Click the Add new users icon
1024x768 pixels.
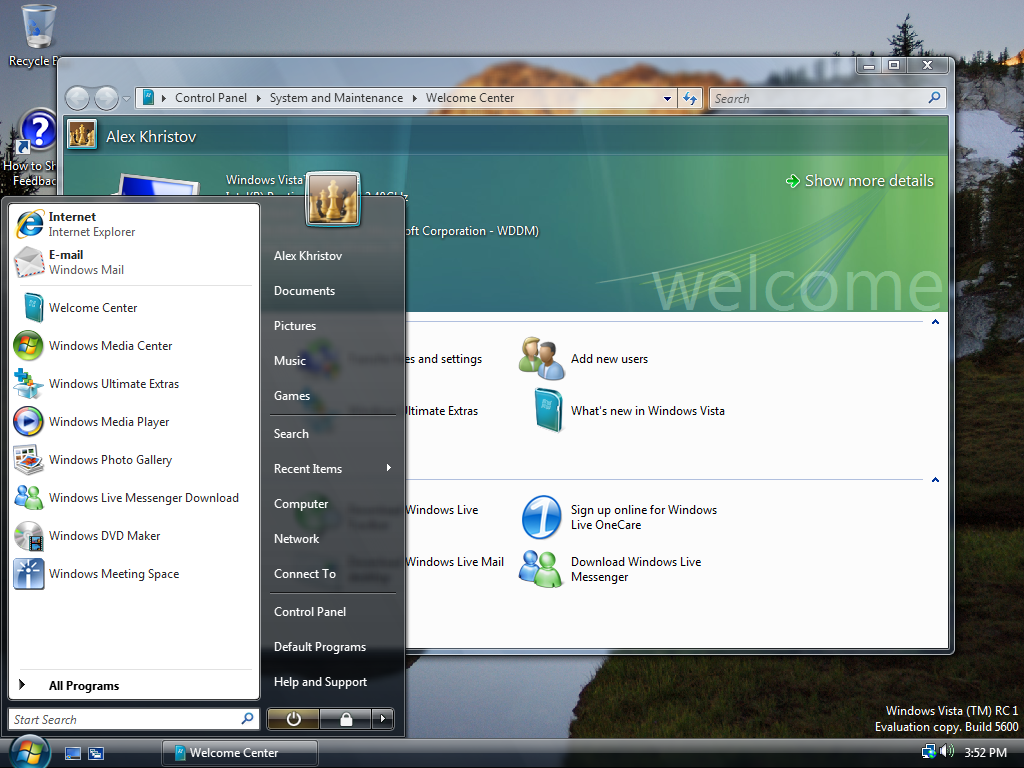pos(541,357)
